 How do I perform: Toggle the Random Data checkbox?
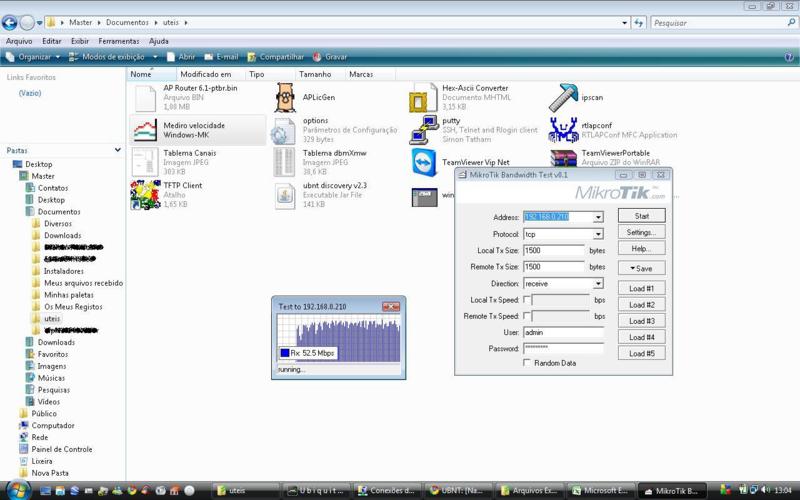coord(527,363)
